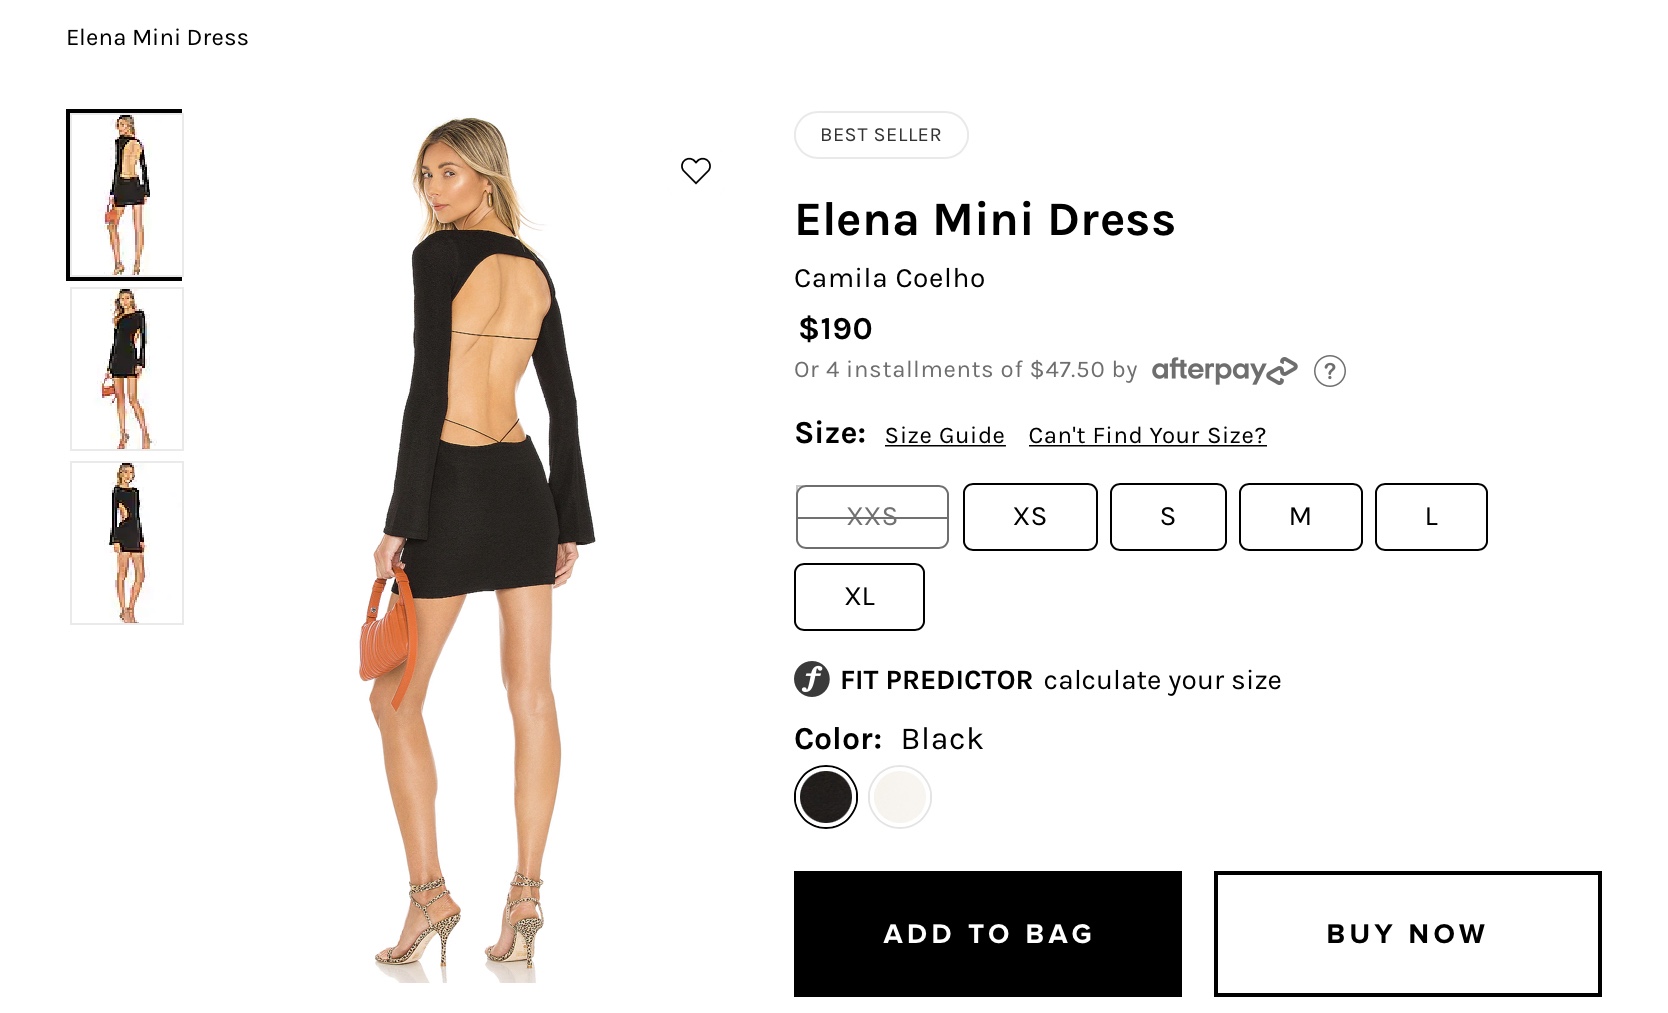Pick size L
This screenshot has width=1668, height=1013.
click(1431, 517)
